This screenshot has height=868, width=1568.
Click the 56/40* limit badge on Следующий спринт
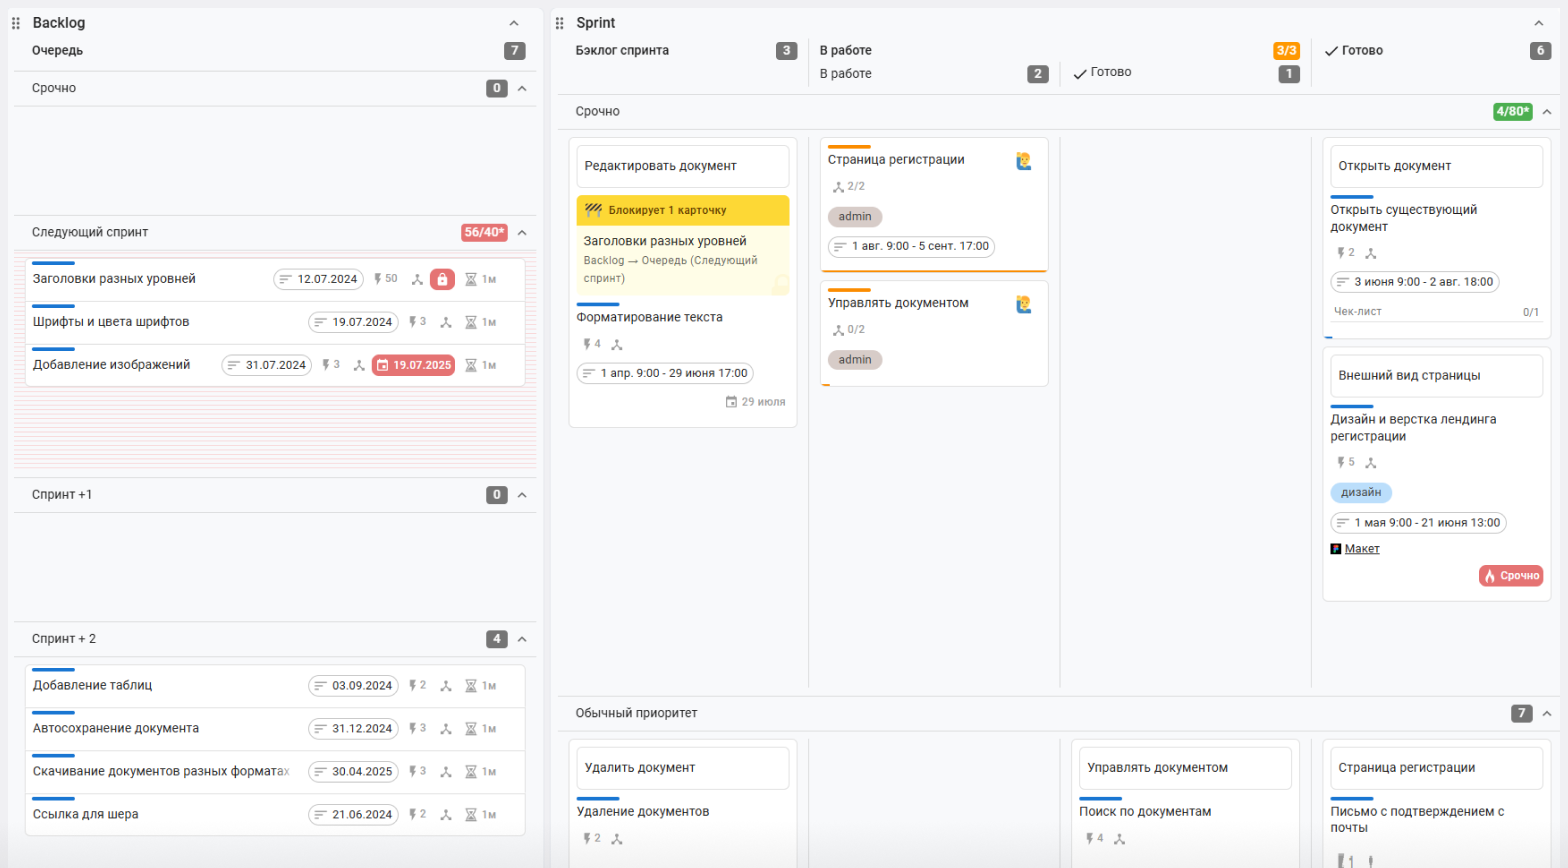tap(484, 233)
